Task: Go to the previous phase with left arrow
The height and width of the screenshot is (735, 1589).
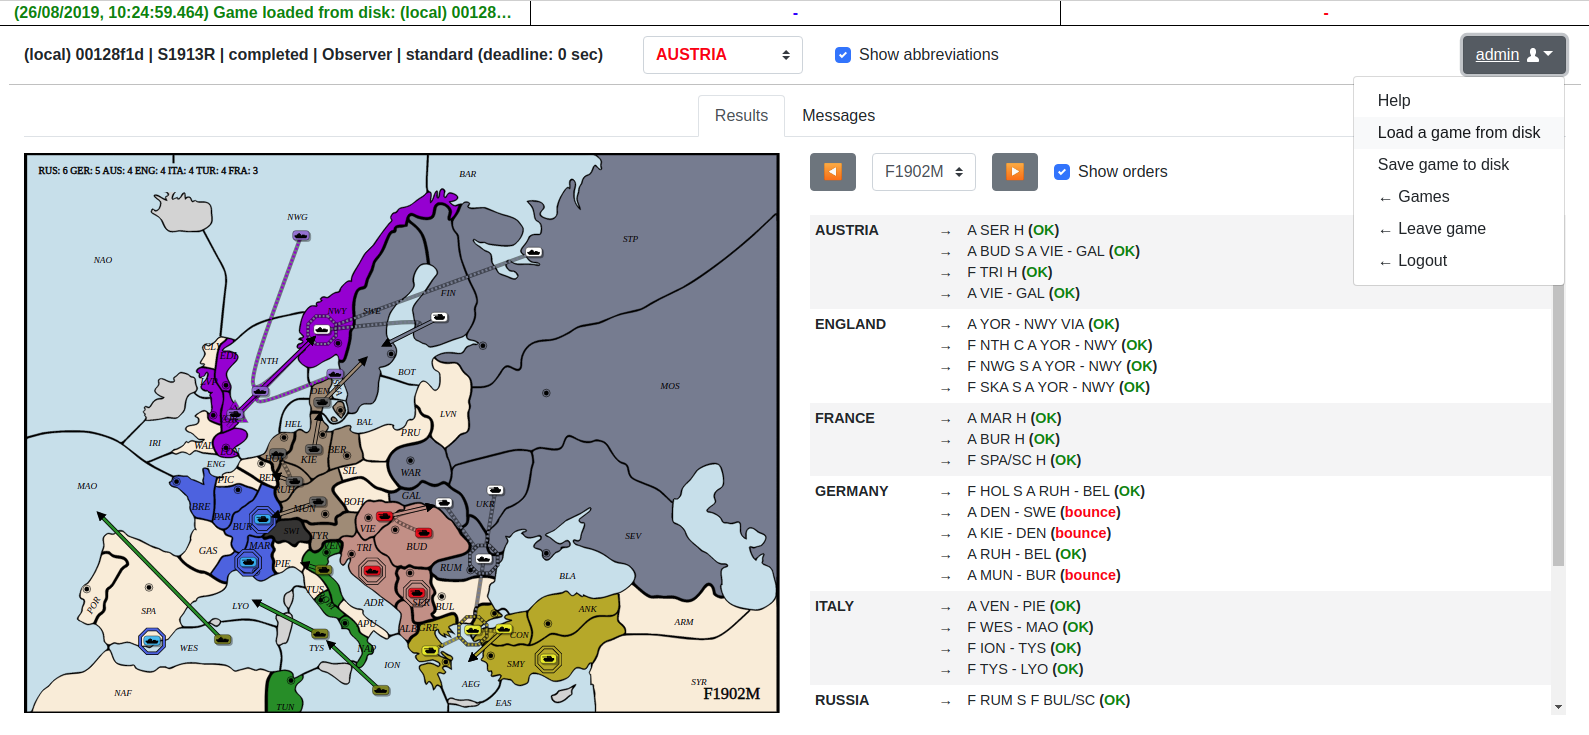Action: (832, 172)
